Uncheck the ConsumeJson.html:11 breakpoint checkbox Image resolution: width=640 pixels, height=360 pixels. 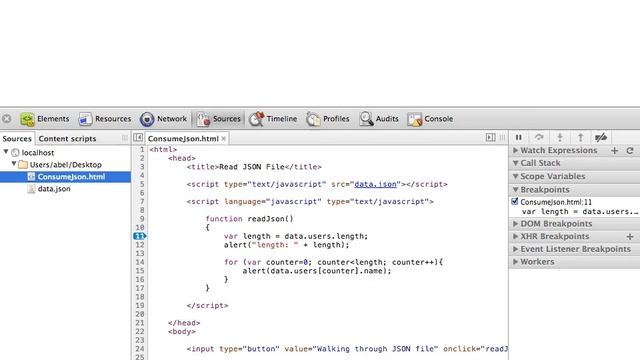pyautogui.click(x=515, y=202)
